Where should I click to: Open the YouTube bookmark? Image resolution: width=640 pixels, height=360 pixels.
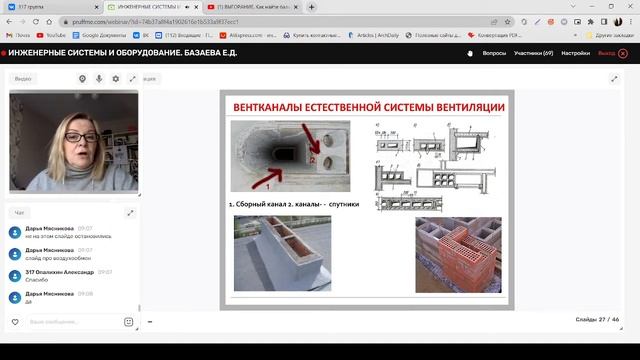[x=51, y=36]
